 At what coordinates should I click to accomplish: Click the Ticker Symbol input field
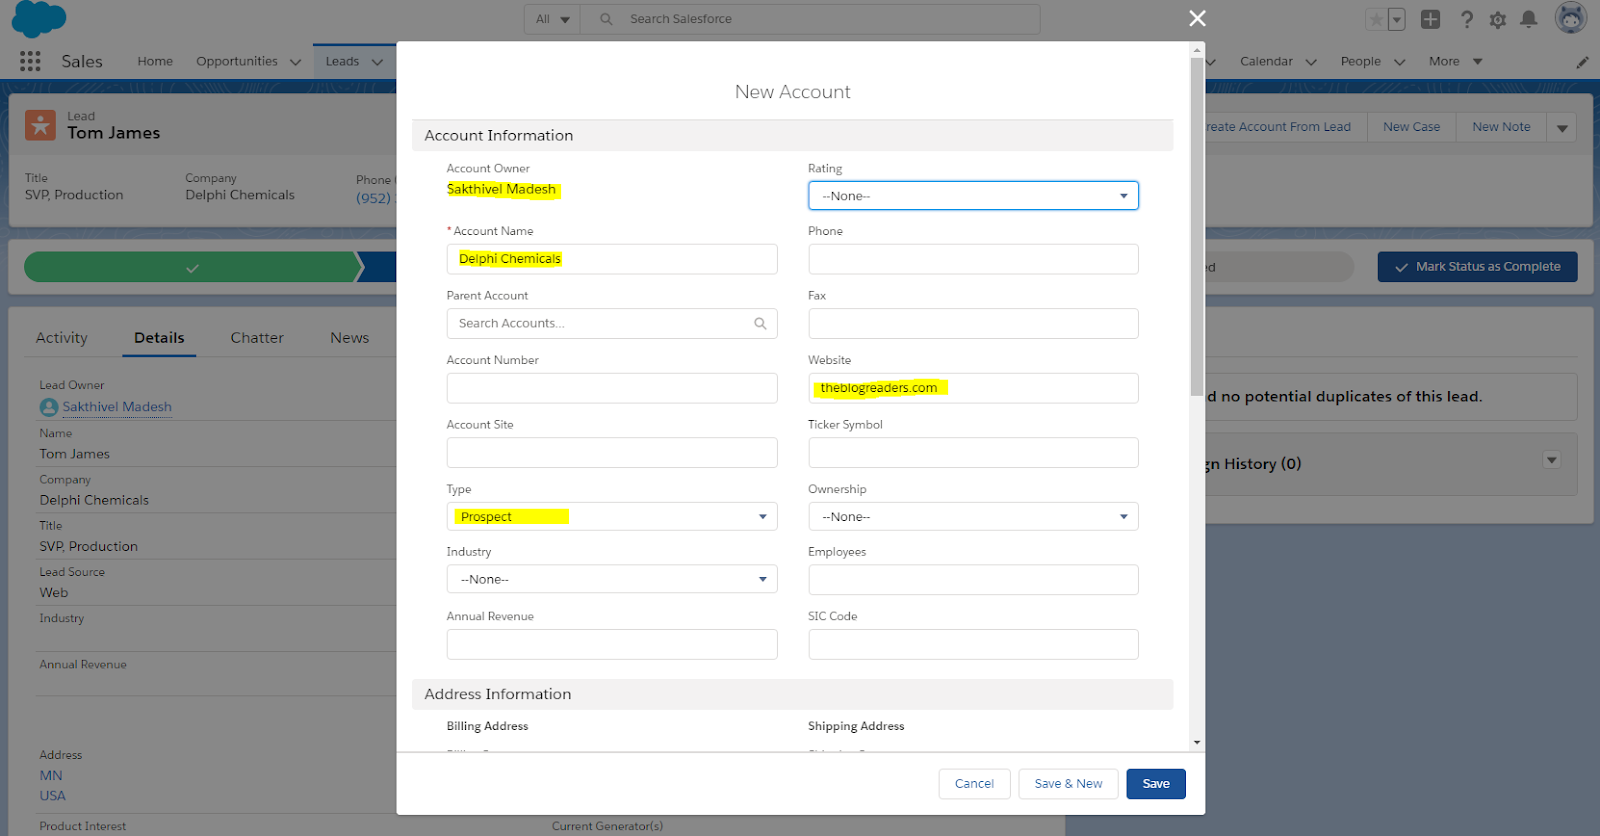pos(973,452)
